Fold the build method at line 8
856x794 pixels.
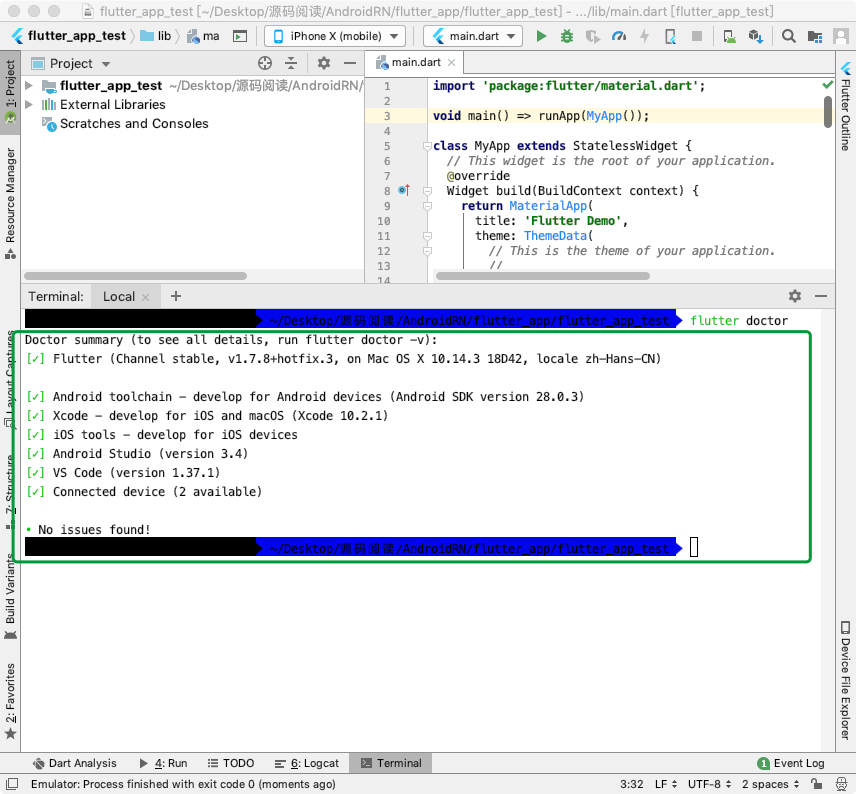pyautogui.click(x=427, y=191)
